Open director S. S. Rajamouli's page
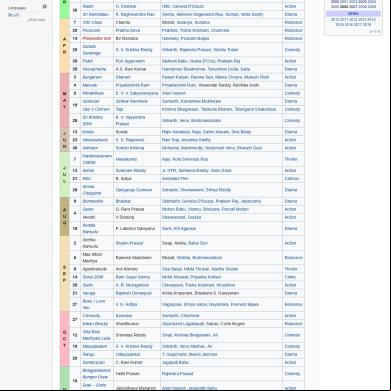The image size is (391, 391). [x=130, y=140]
